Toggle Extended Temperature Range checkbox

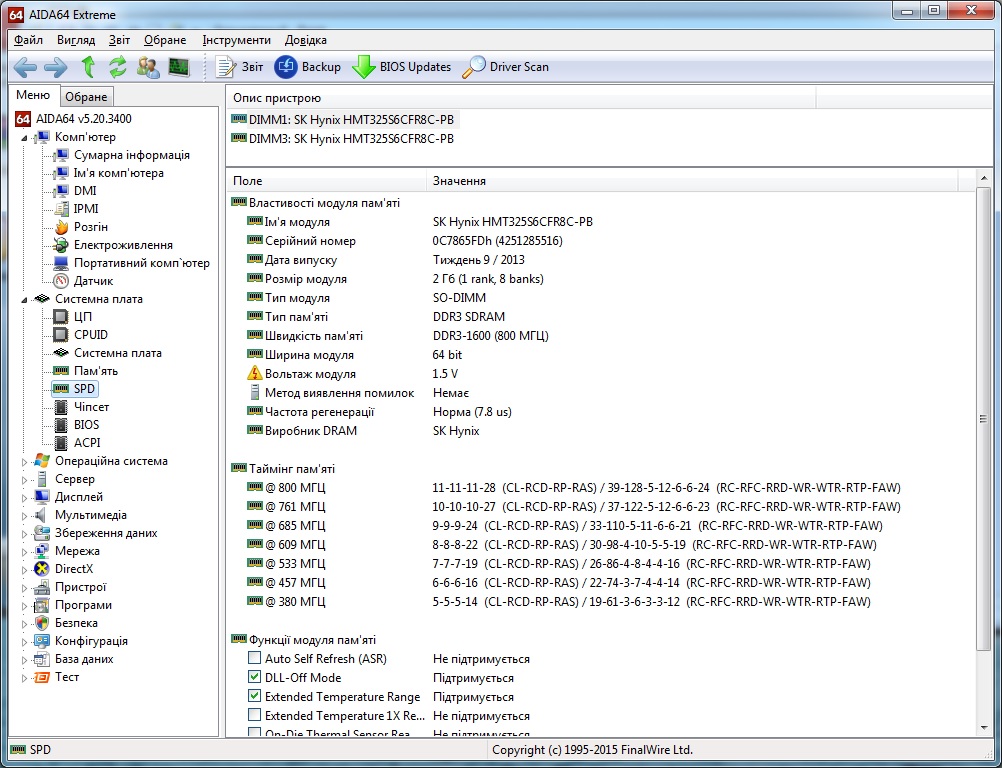(x=254, y=696)
